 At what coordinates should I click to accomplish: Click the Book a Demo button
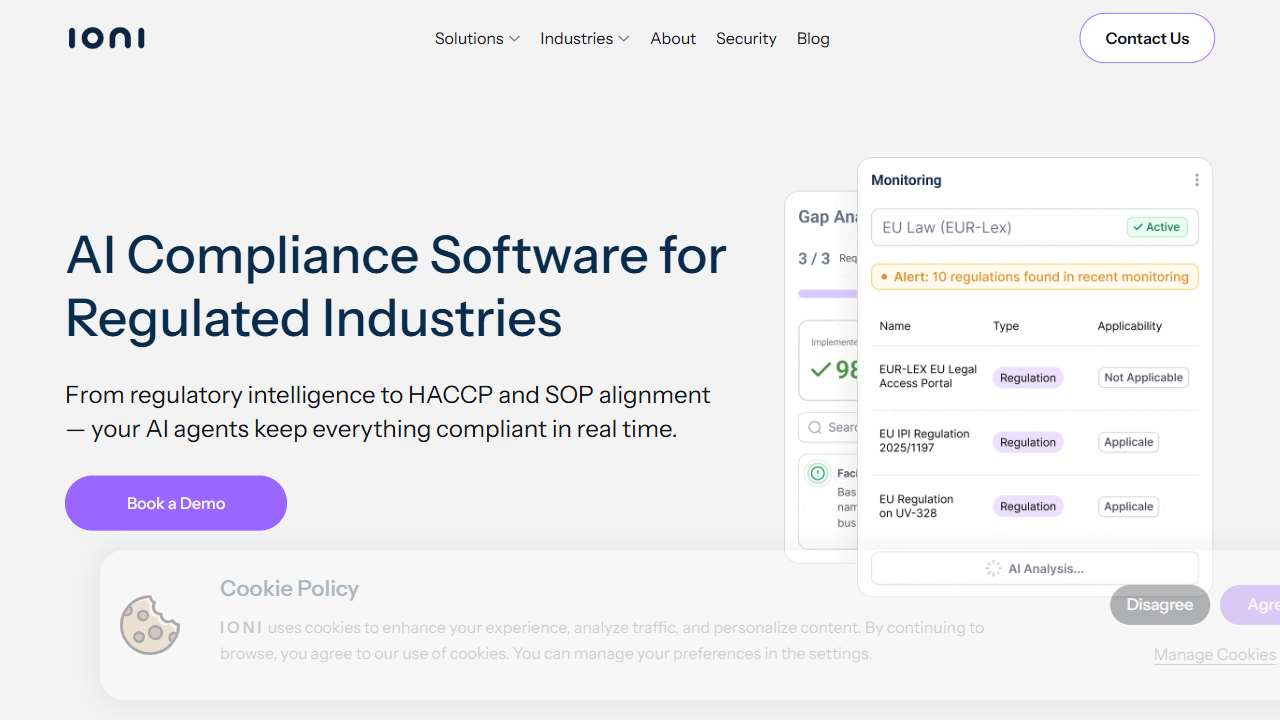point(176,503)
